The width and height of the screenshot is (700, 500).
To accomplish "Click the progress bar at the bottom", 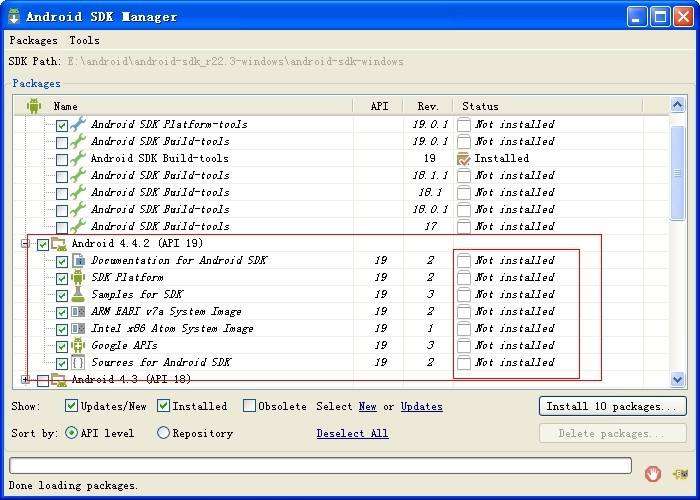I will (x=320, y=466).
